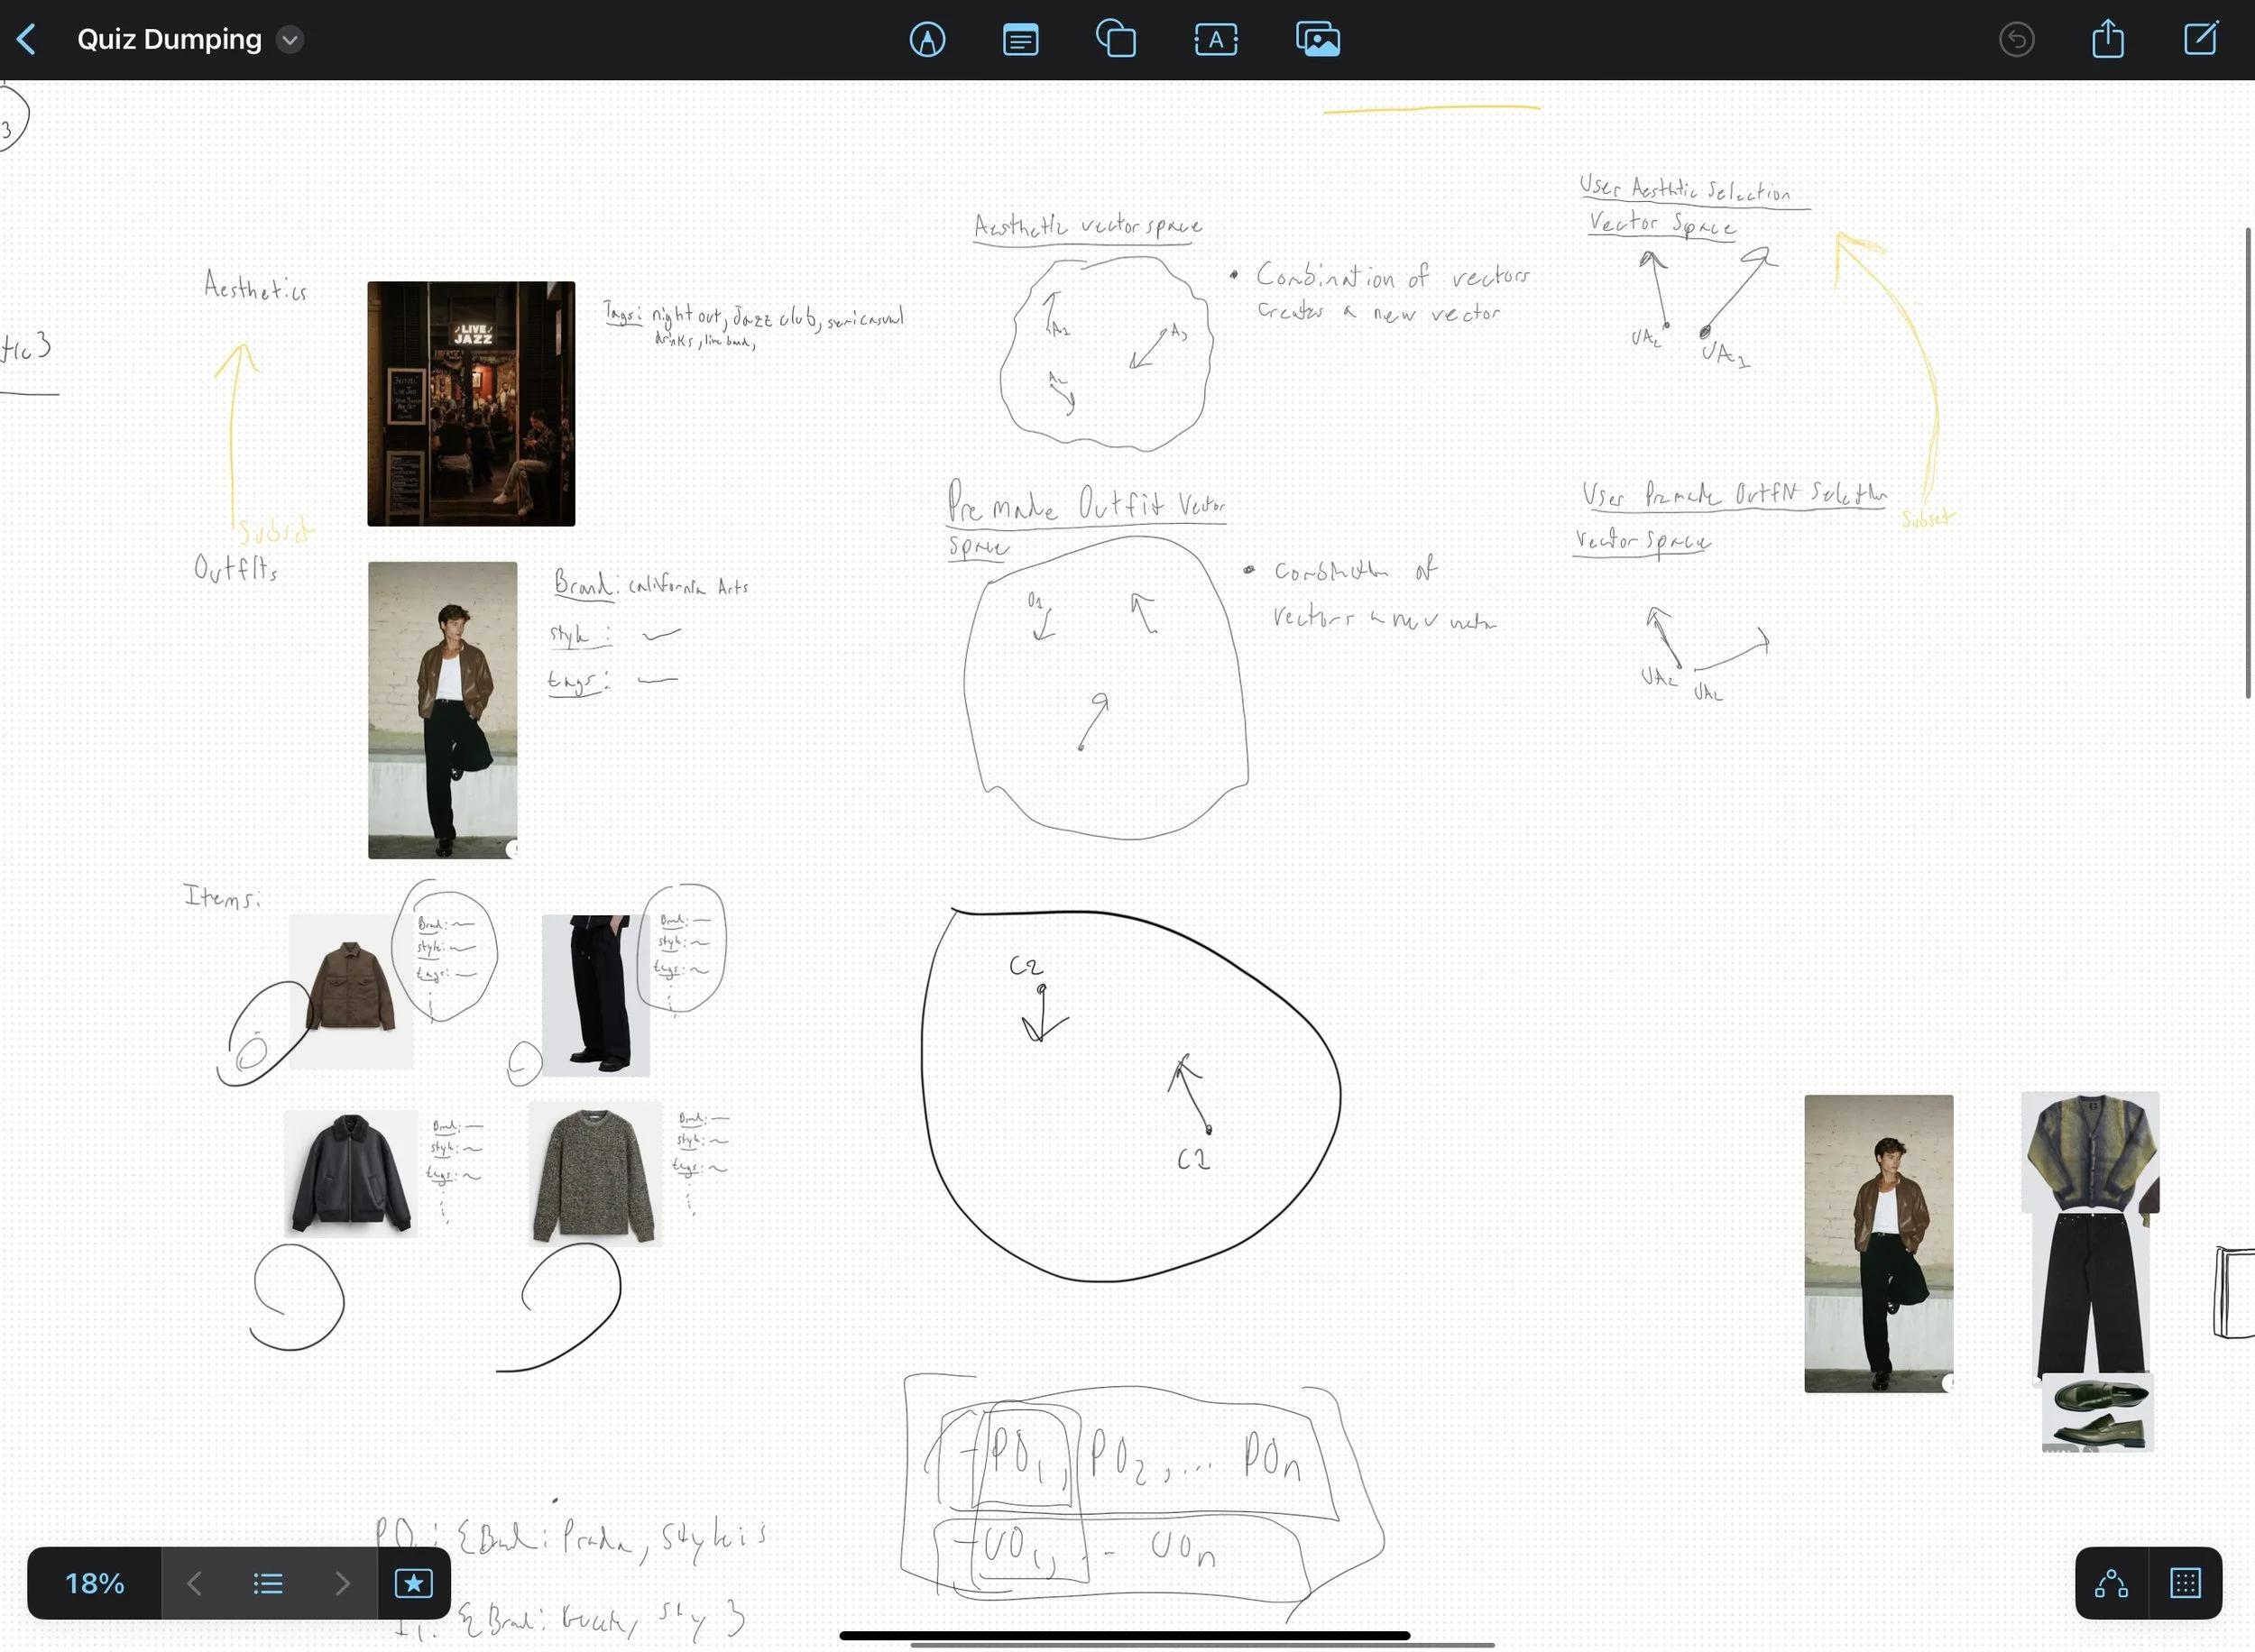This screenshot has width=2255, height=1652.
Task: Select the brown jacket item image
Action: click(x=350, y=987)
